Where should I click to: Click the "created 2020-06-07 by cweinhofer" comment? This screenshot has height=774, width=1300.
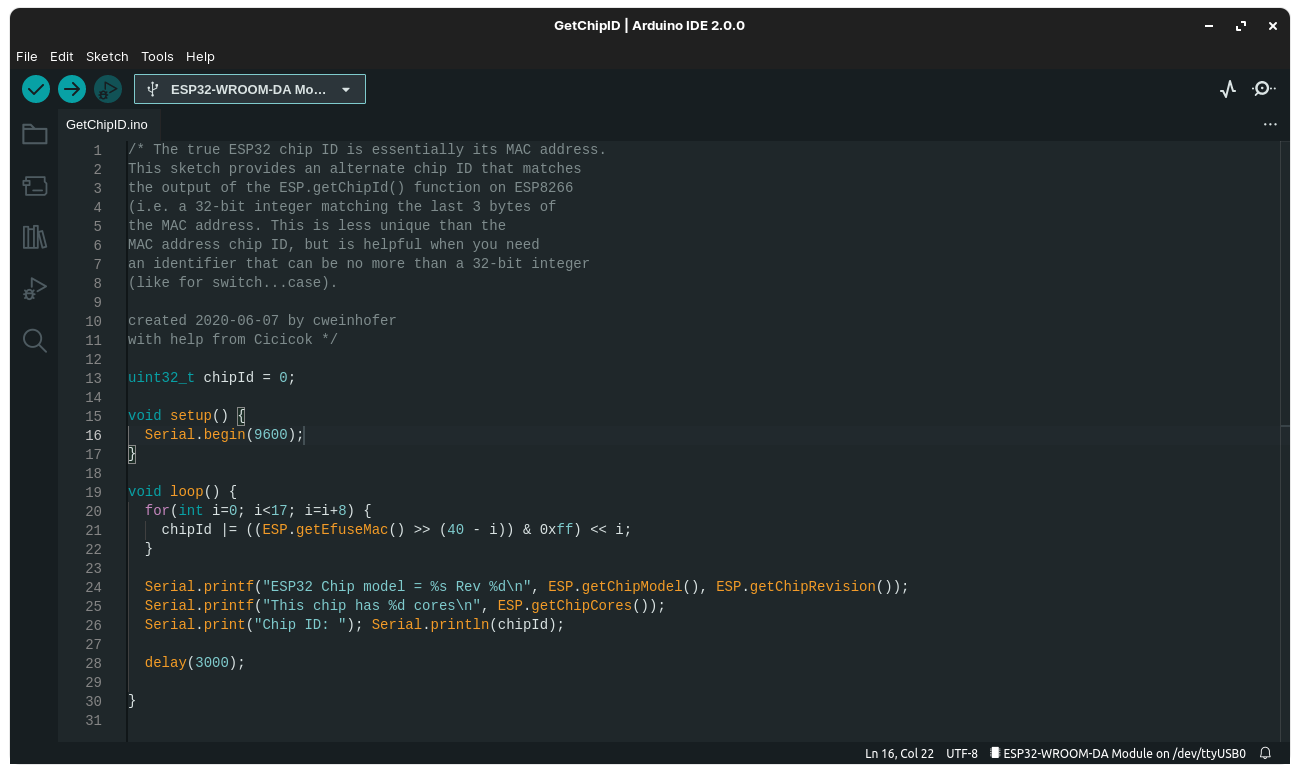(262, 321)
